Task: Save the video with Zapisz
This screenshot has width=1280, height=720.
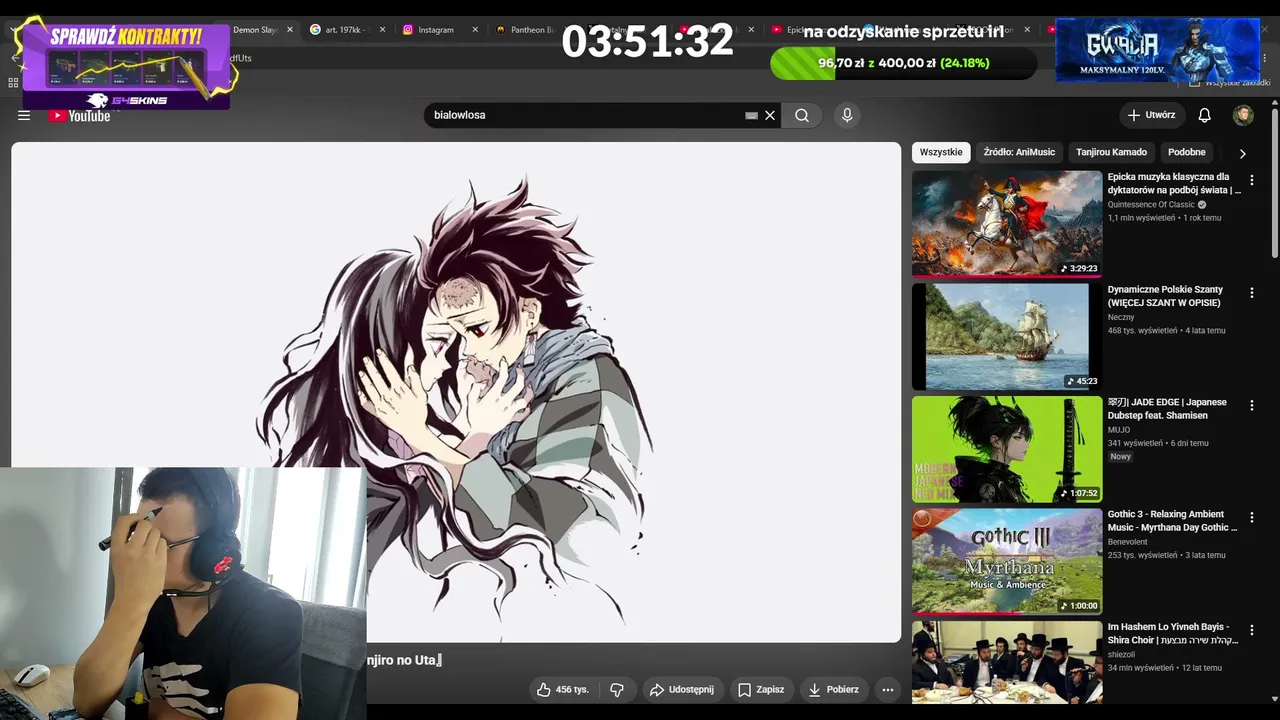Action: coord(762,689)
